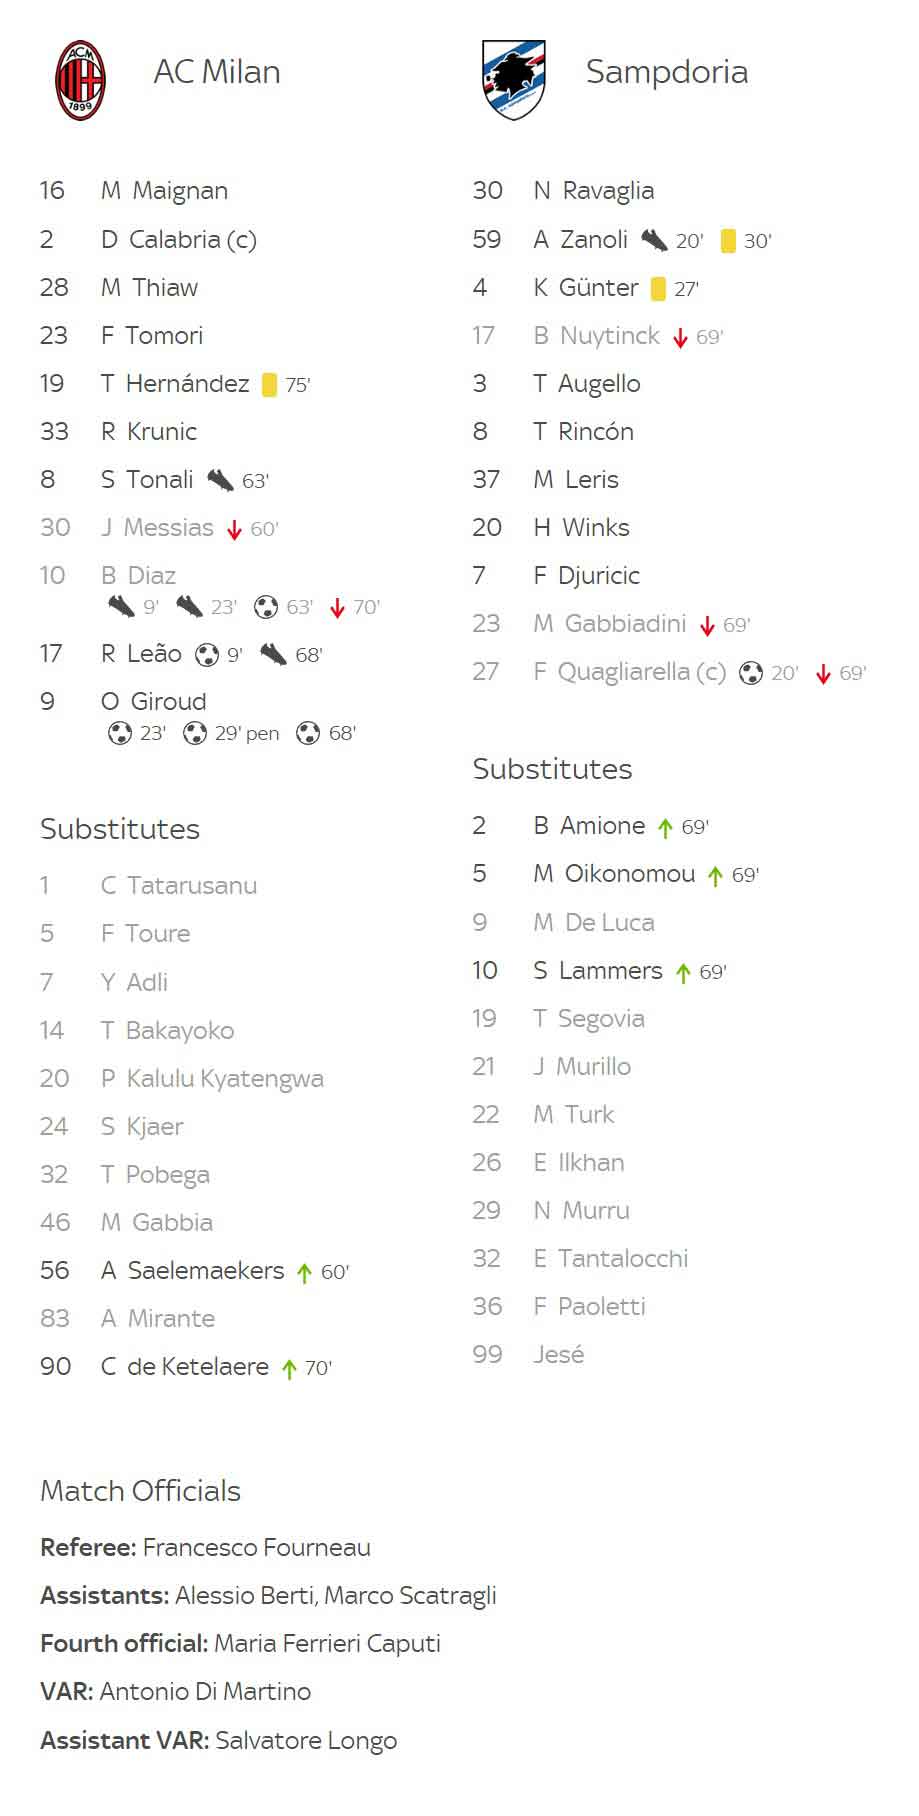919x1816 pixels.
Task: Click Quagliarella's goal ball icon at 20'
Action: 751,673
